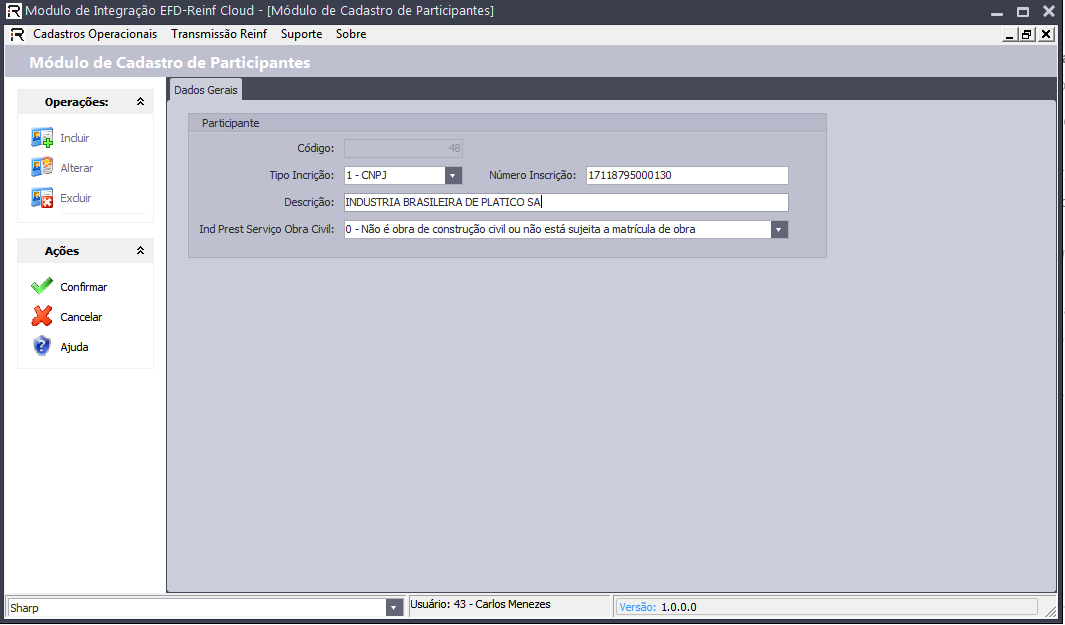Image resolution: width=1065 pixels, height=625 pixels.
Task: Click the disabled Código field
Action: click(403, 148)
